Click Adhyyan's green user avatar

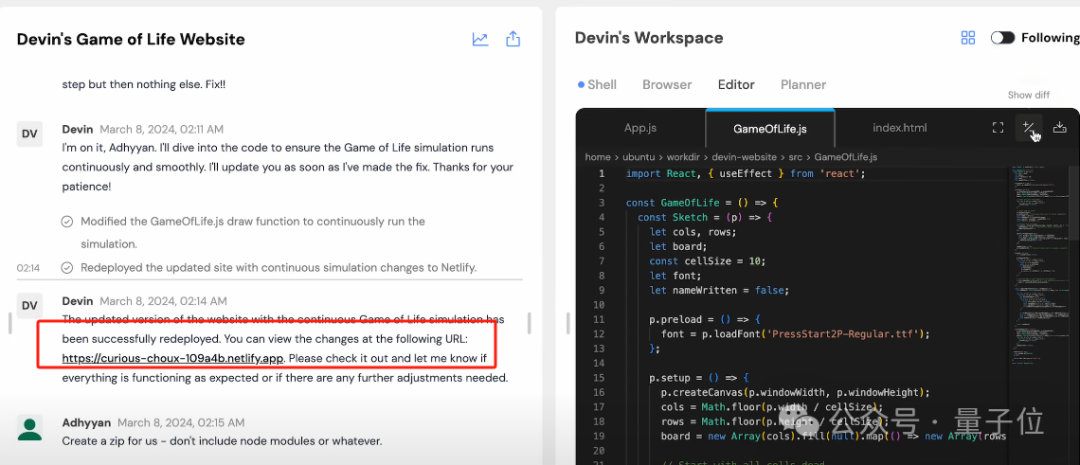tap(30, 428)
